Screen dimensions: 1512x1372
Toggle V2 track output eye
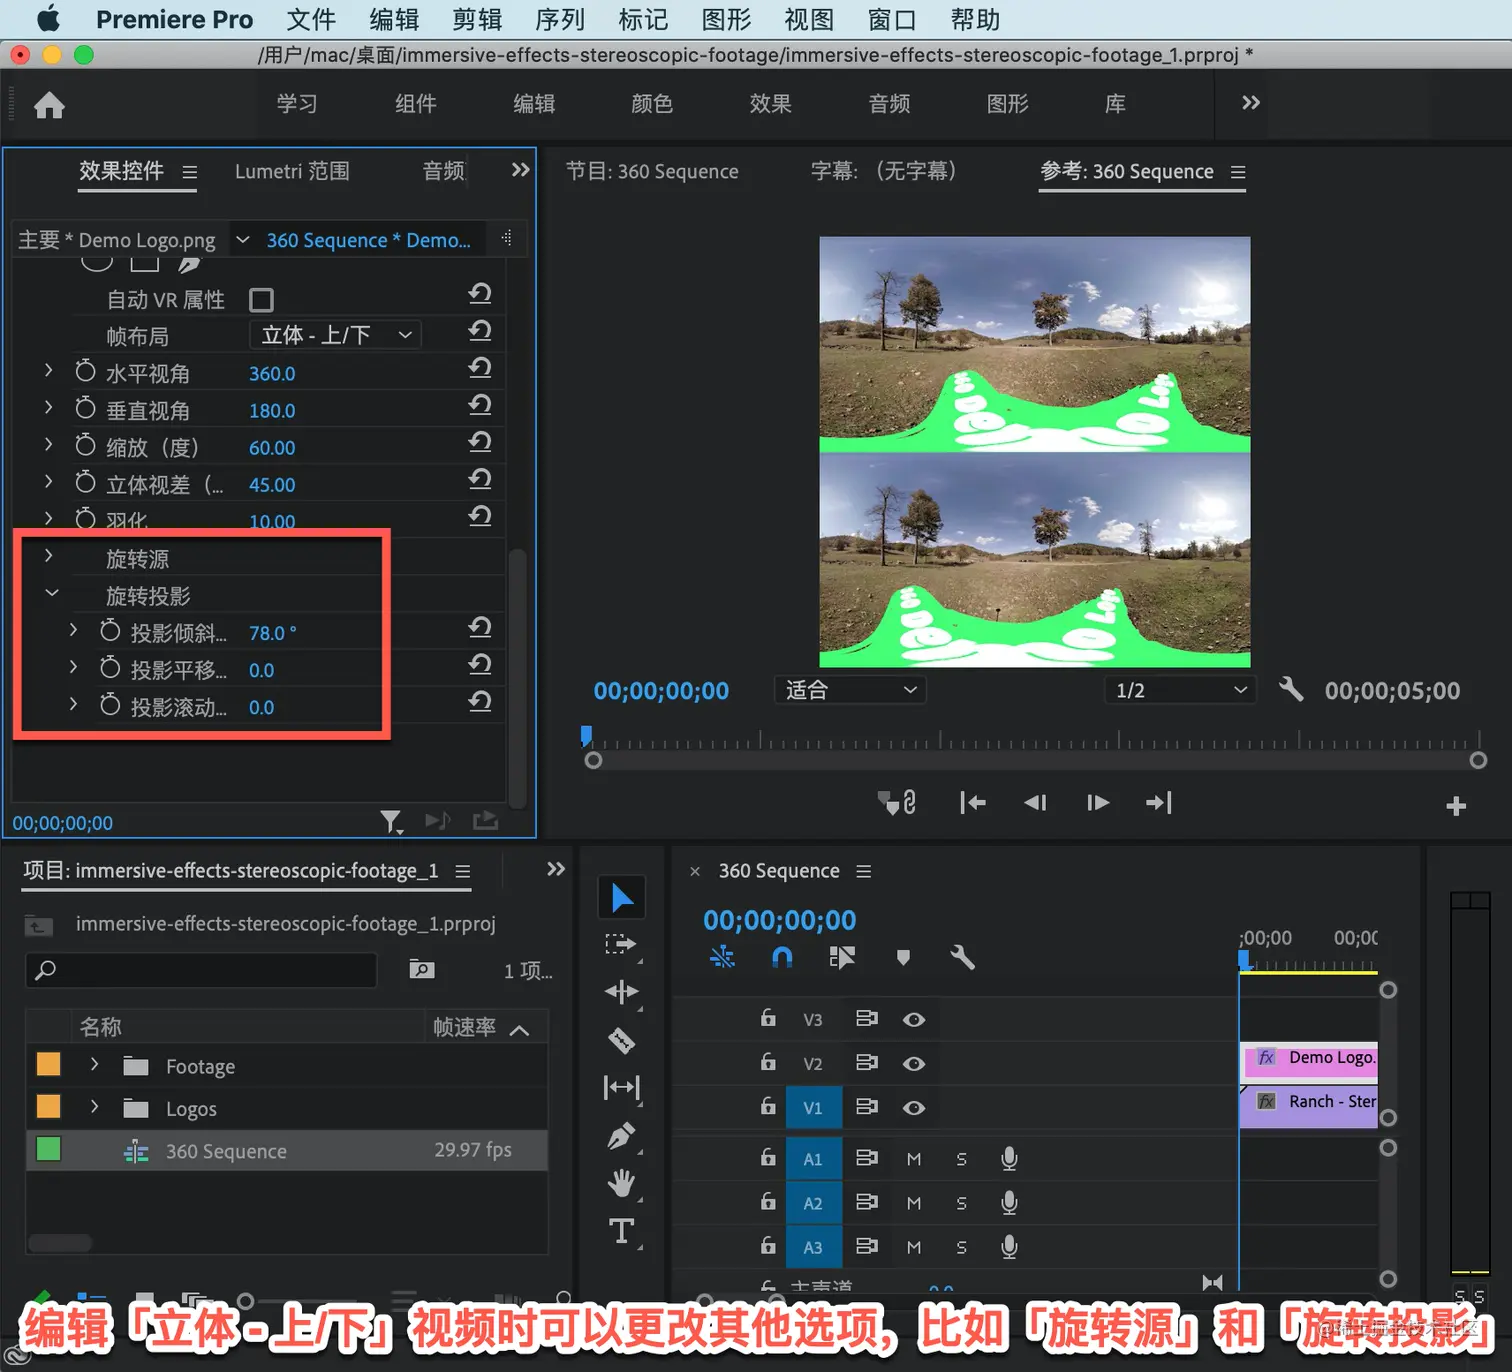913,1064
